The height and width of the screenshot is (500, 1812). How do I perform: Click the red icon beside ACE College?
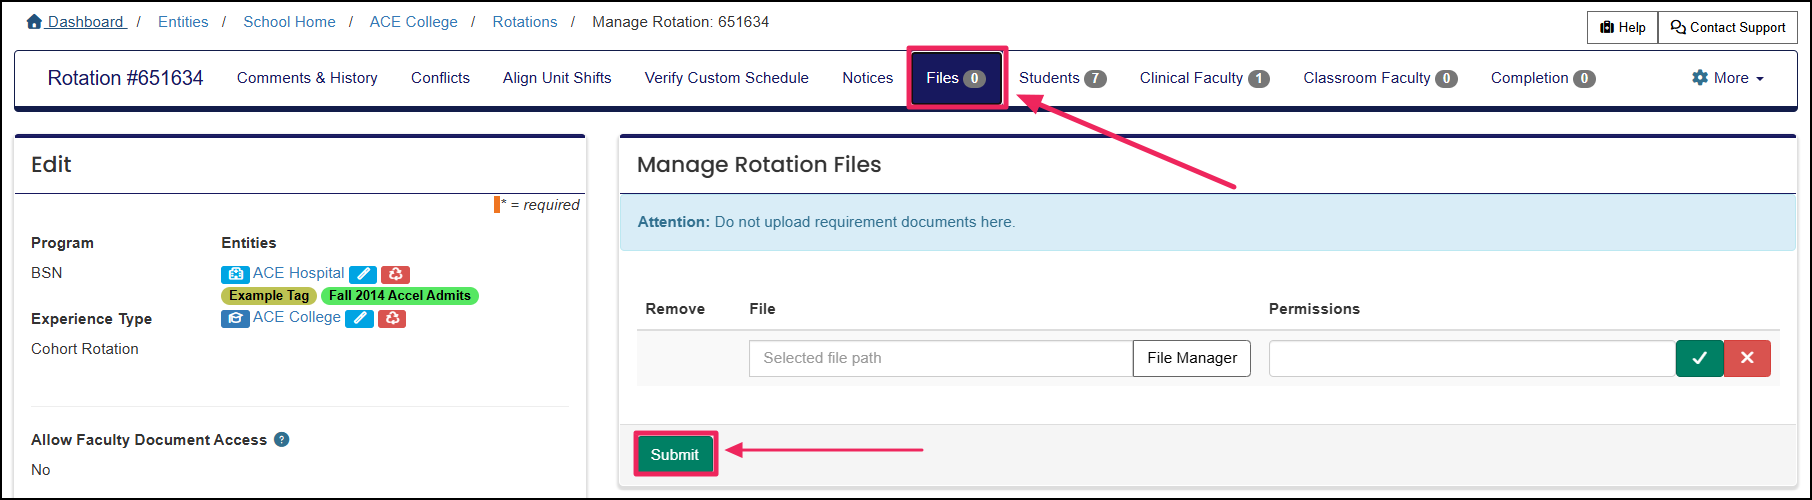click(392, 318)
